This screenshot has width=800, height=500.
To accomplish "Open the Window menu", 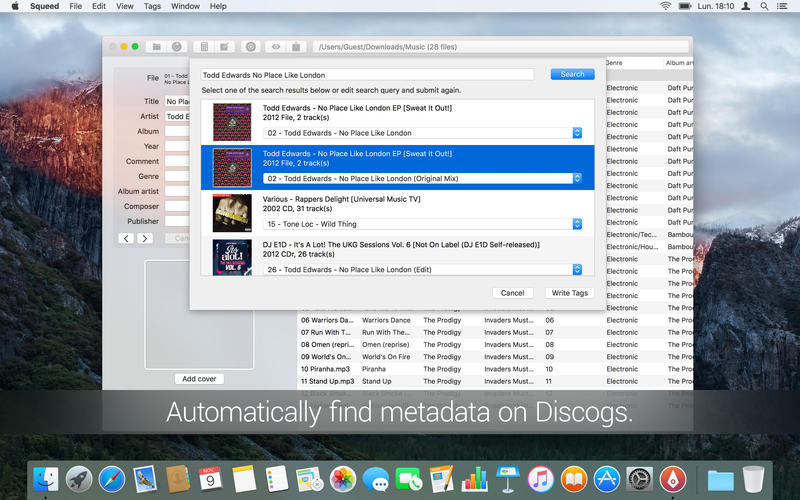I will coord(185,6).
